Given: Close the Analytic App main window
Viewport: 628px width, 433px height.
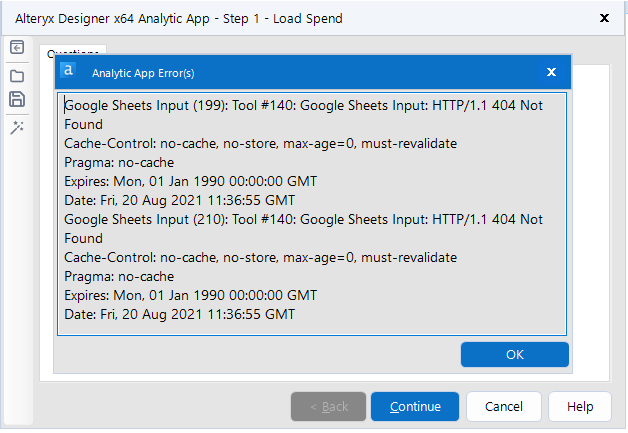Looking at the screenshot, I should pyautogui.click(x=604, y=18).
